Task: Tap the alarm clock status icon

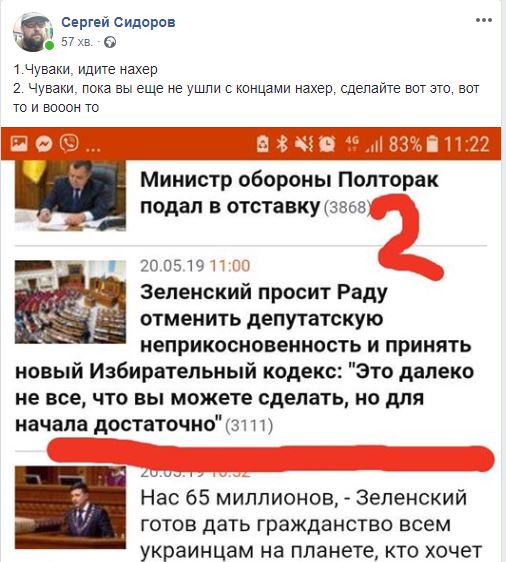Action: click(x=327, y=144)
